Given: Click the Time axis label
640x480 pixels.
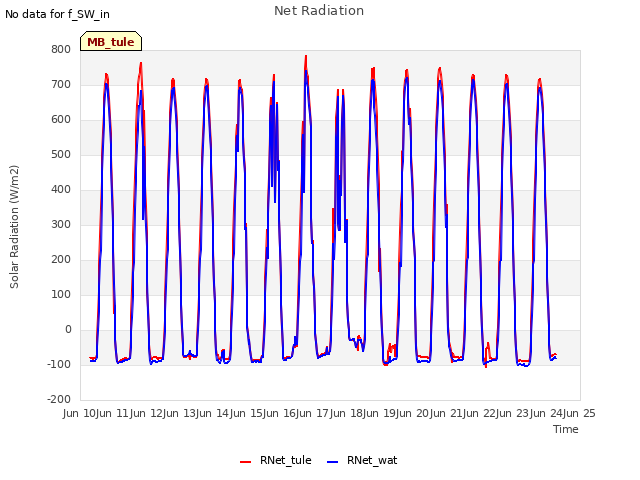Looking at the screenshot, I should click(566, 429).
